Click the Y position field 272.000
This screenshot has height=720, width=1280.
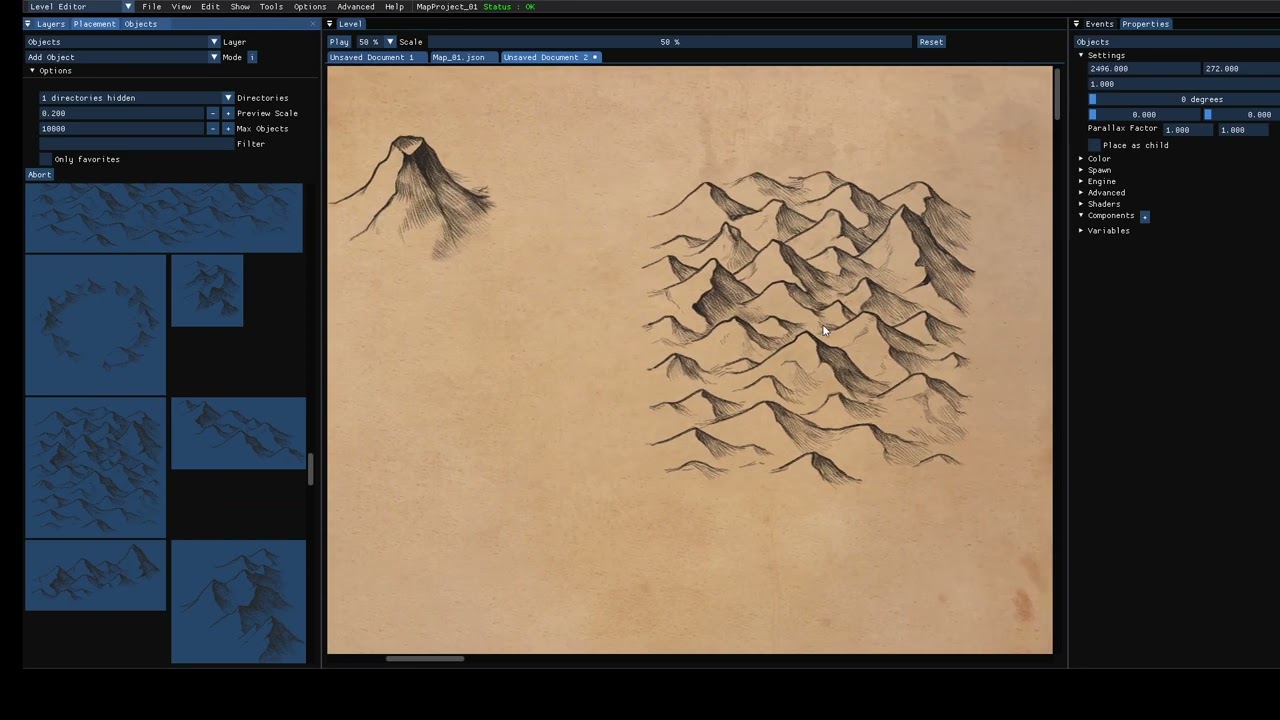tap(1242, 69)
